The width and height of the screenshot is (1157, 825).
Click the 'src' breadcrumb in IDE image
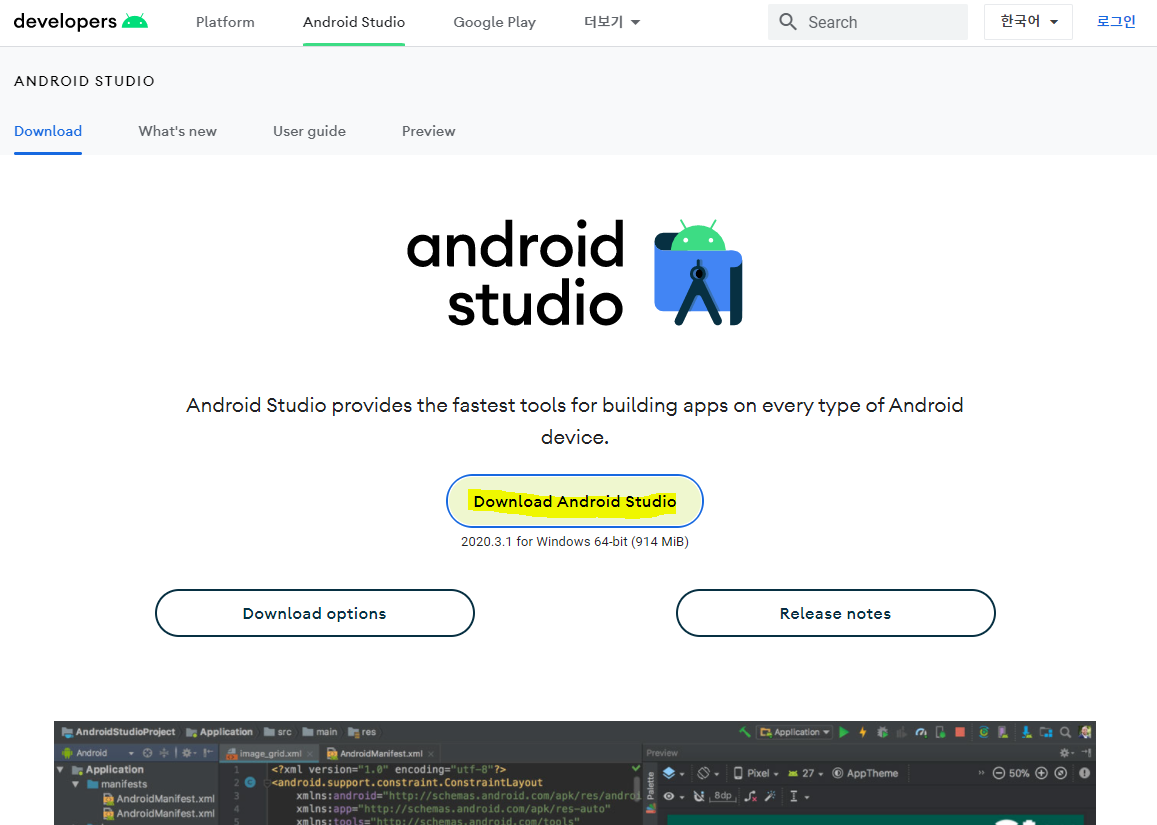tap(278, 732)
